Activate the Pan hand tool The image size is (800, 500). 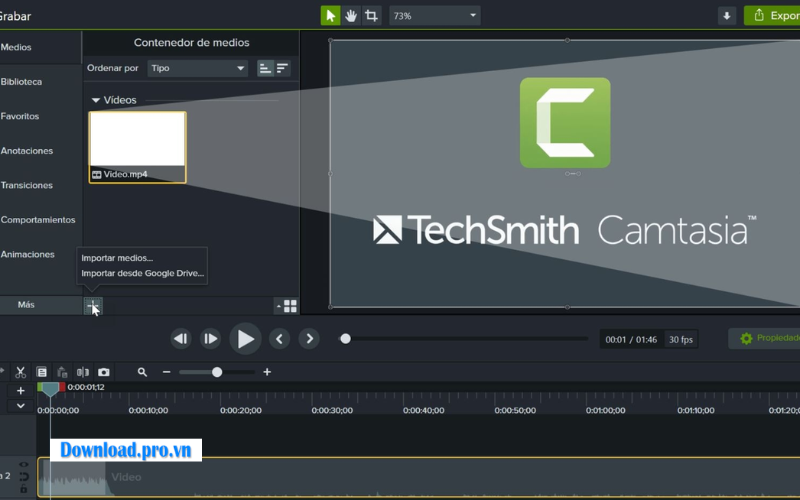pyautogui.click(x=351, y=16)
